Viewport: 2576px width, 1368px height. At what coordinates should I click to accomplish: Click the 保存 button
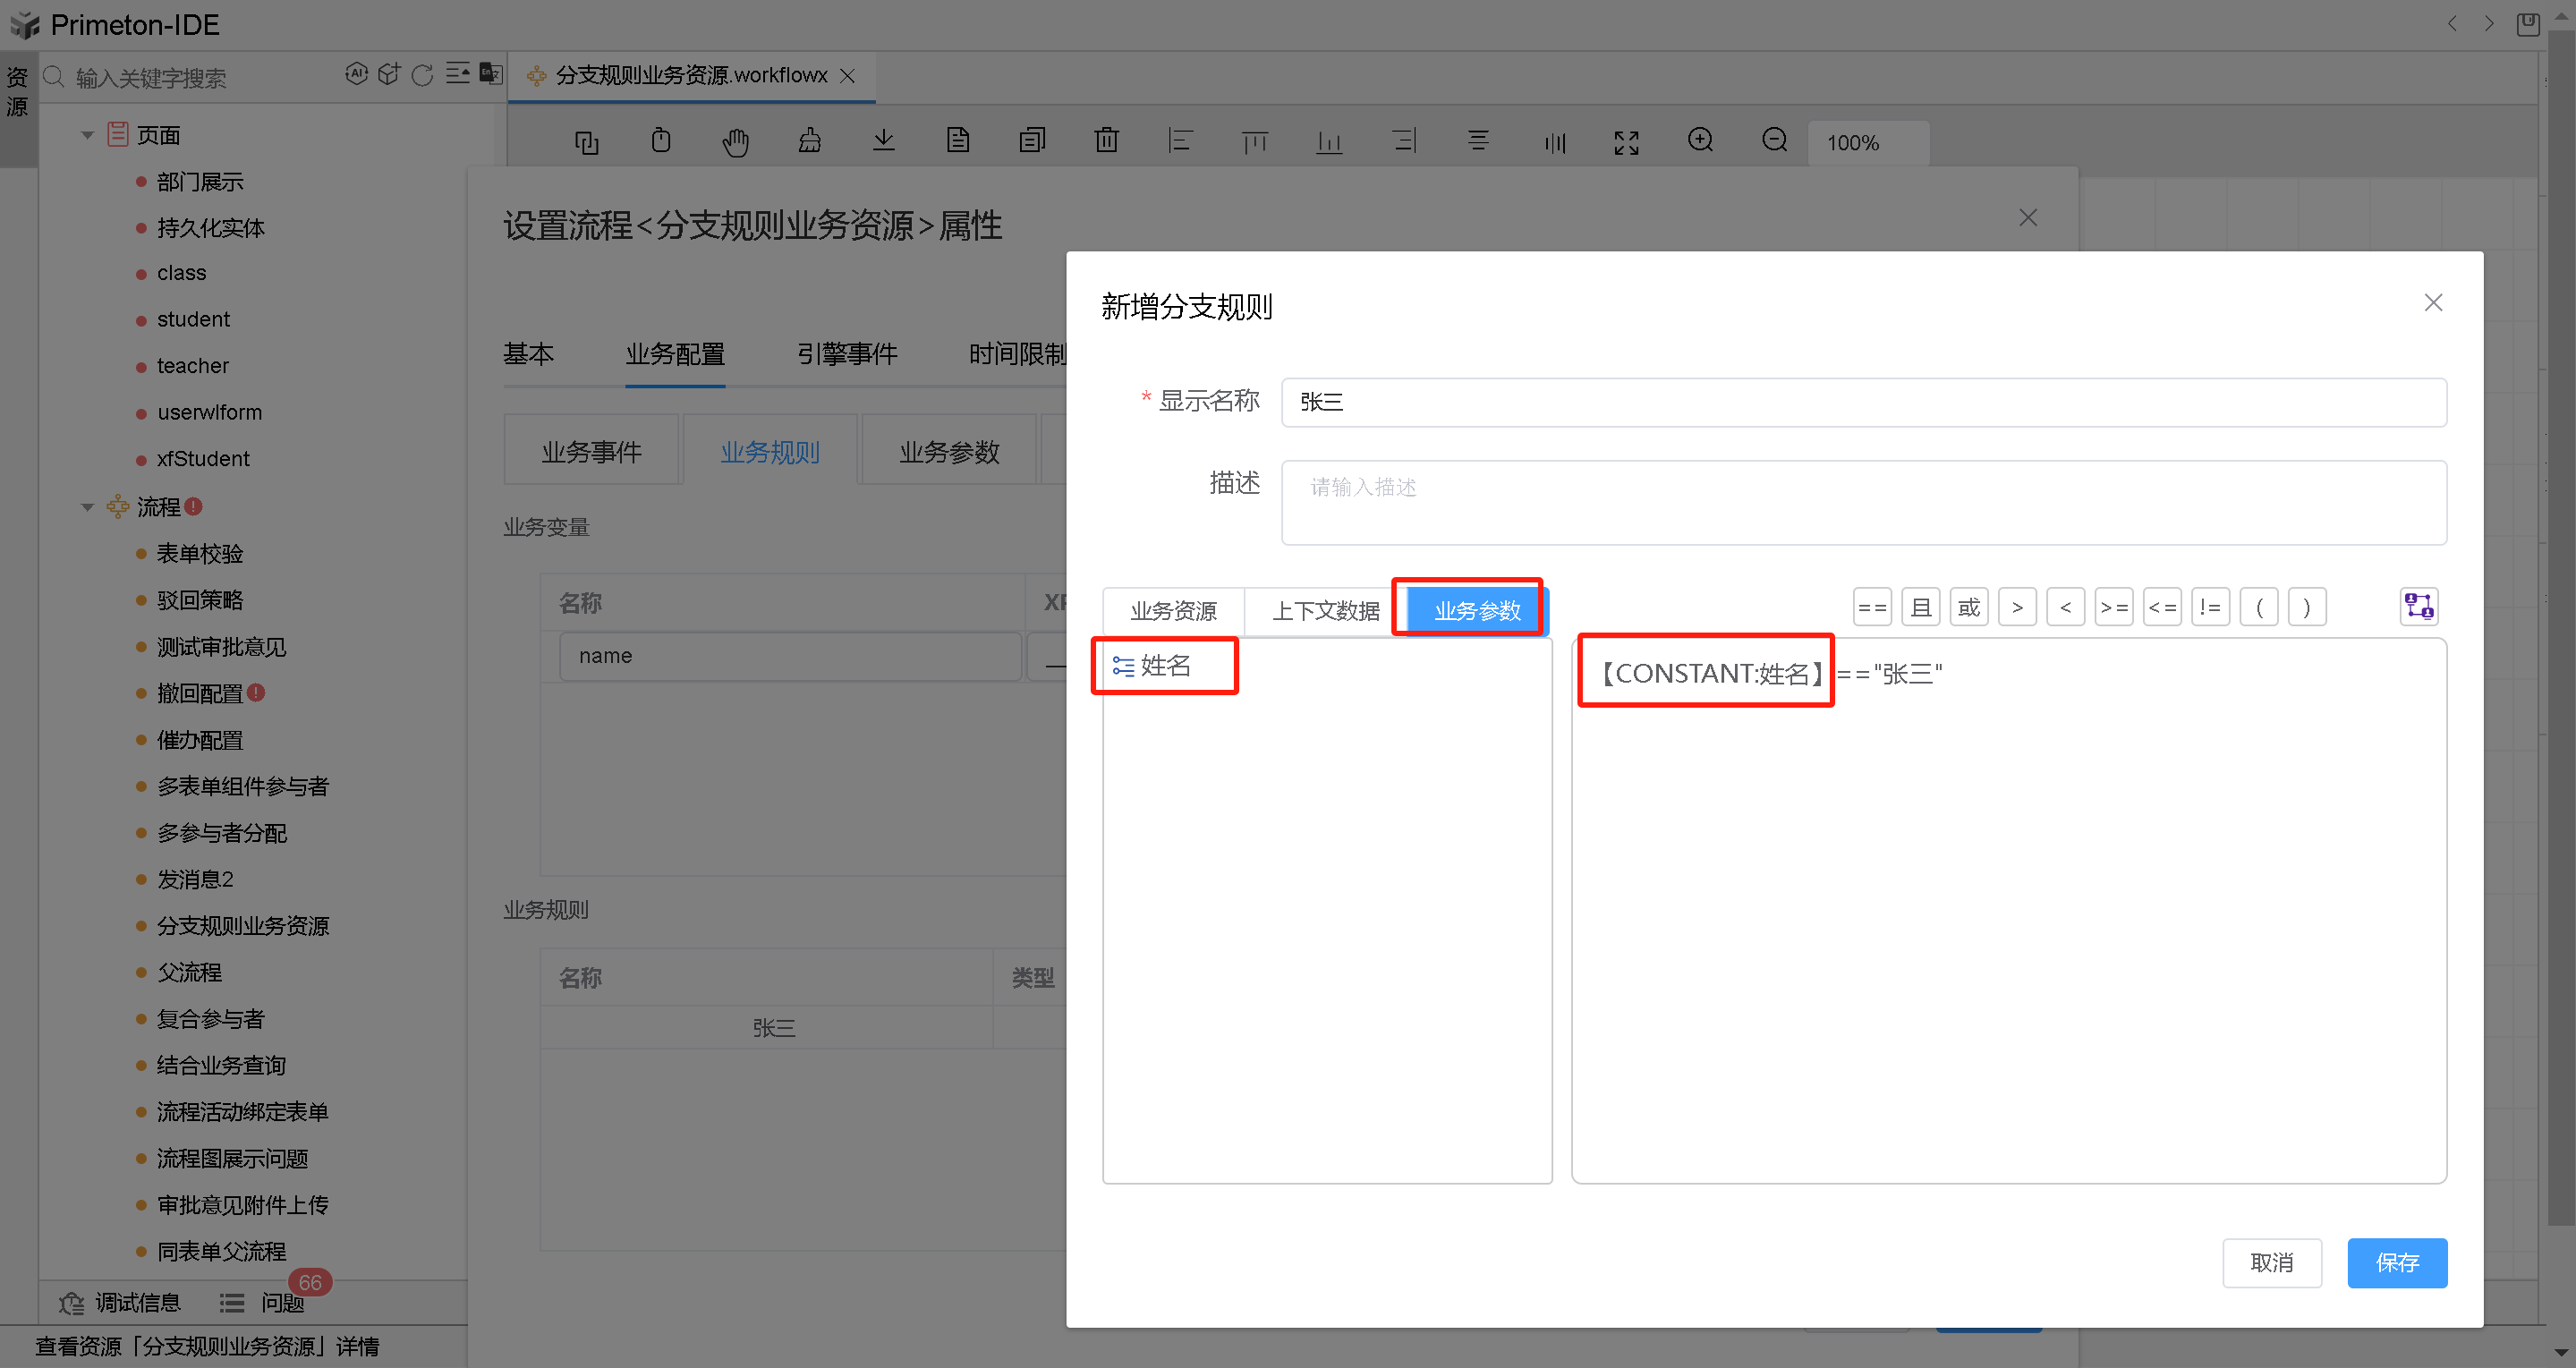pyautogui.click(x=2396, y=1262)
